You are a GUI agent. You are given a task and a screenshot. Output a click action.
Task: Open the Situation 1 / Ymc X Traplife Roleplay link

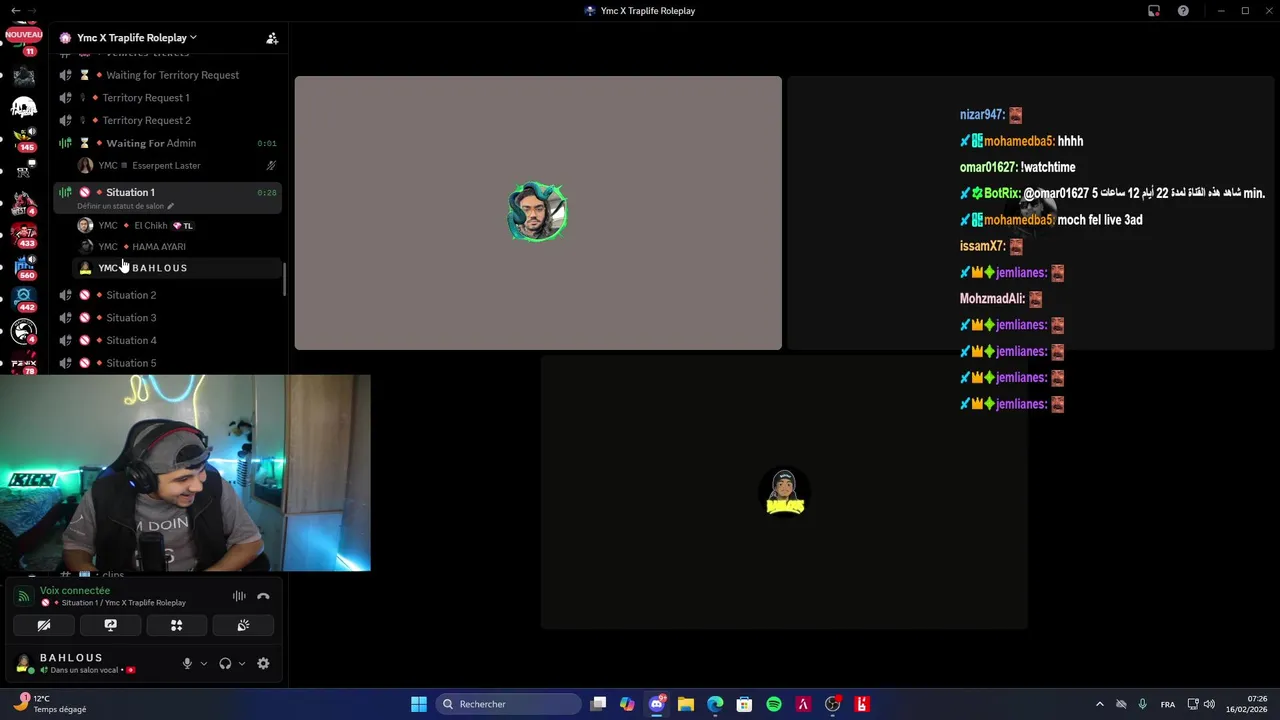(x=123, y=603)
